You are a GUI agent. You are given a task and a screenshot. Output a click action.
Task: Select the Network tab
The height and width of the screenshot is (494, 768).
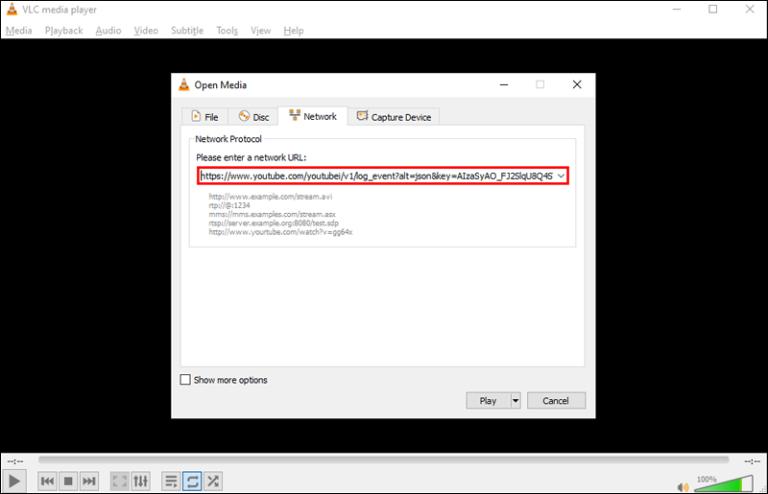pyautogui.click(x=312, y=116)
